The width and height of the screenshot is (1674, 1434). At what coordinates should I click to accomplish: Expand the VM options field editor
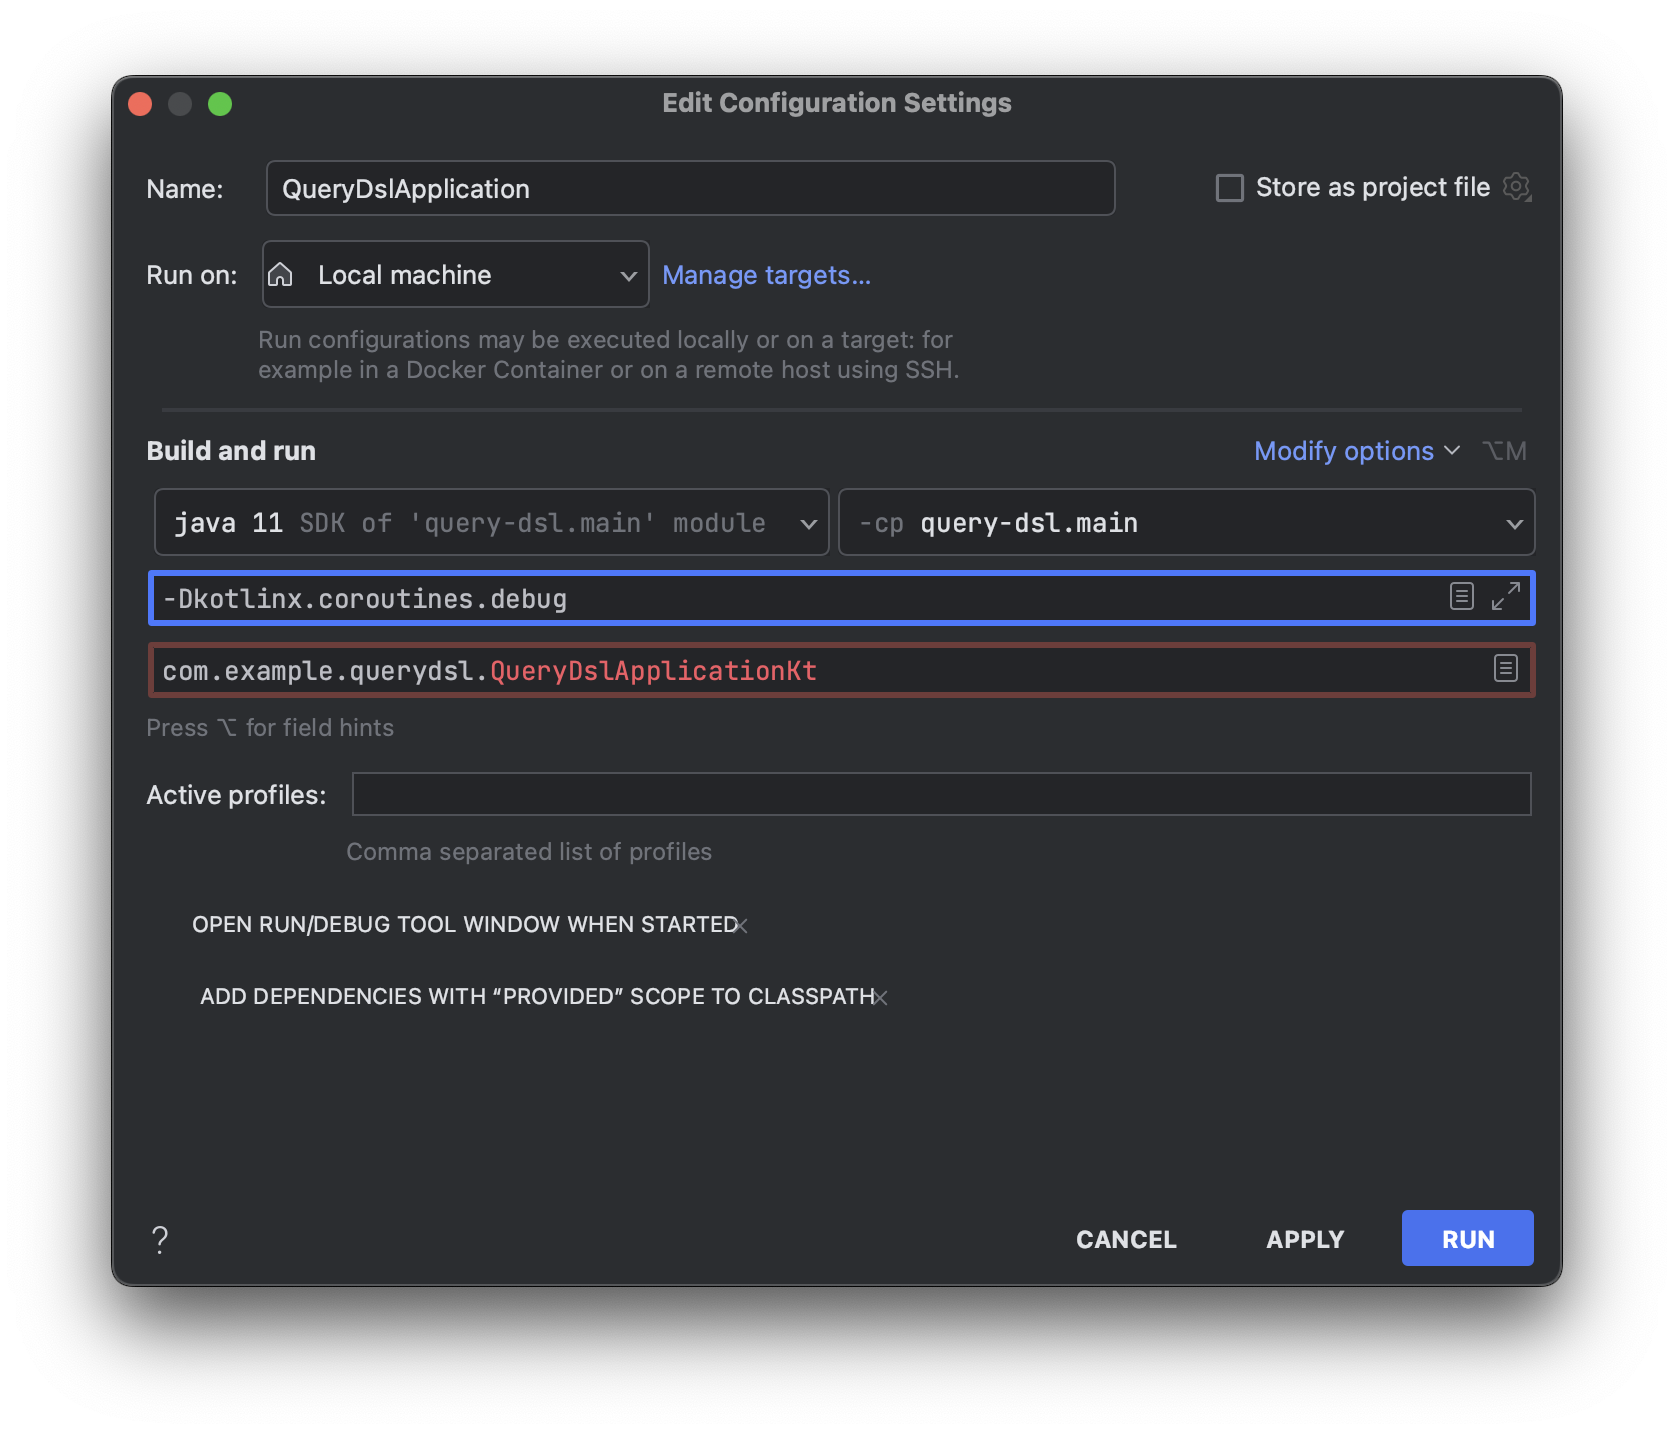point(1505,597)
